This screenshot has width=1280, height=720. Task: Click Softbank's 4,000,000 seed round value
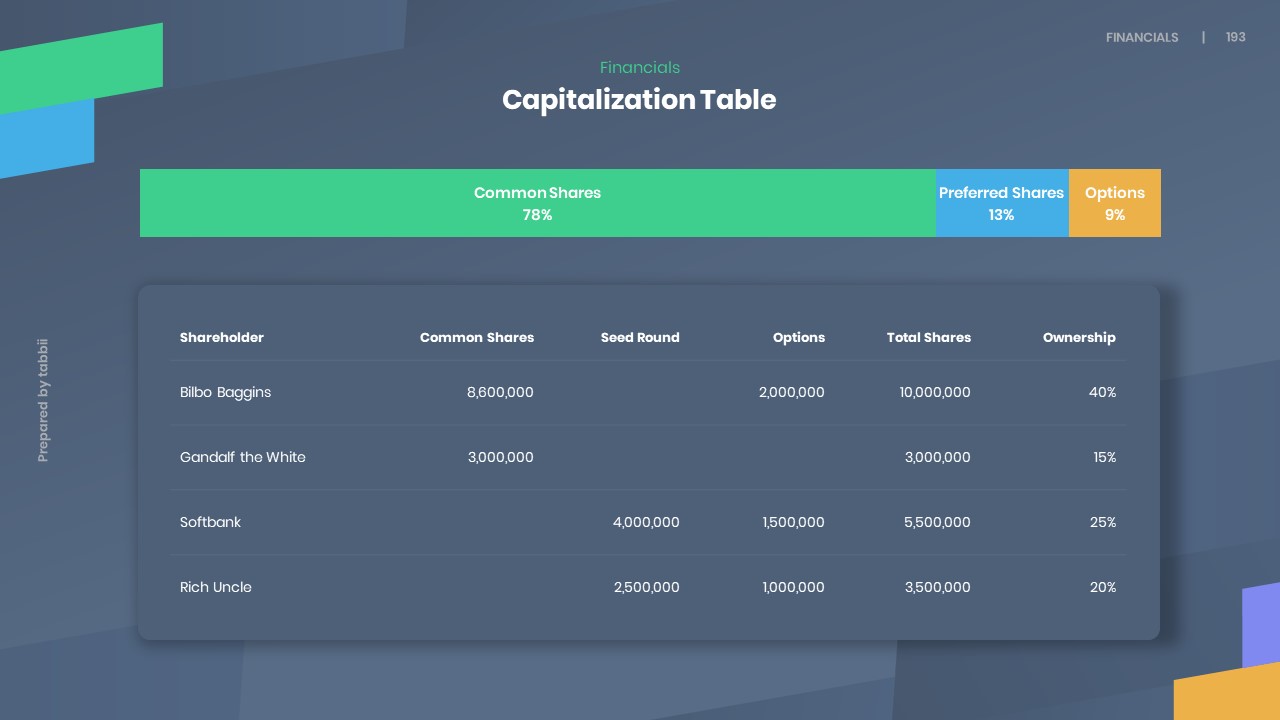tap(646, 523)
